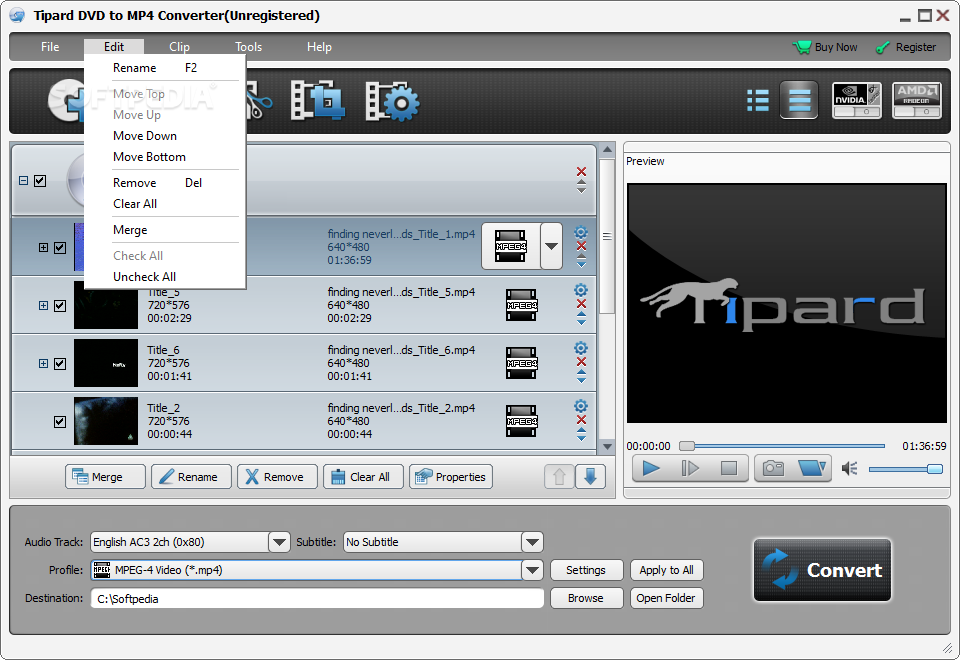The image size is (960, 660).
Task: Choose Rename from Edit menu
Action: coord(165,68)
